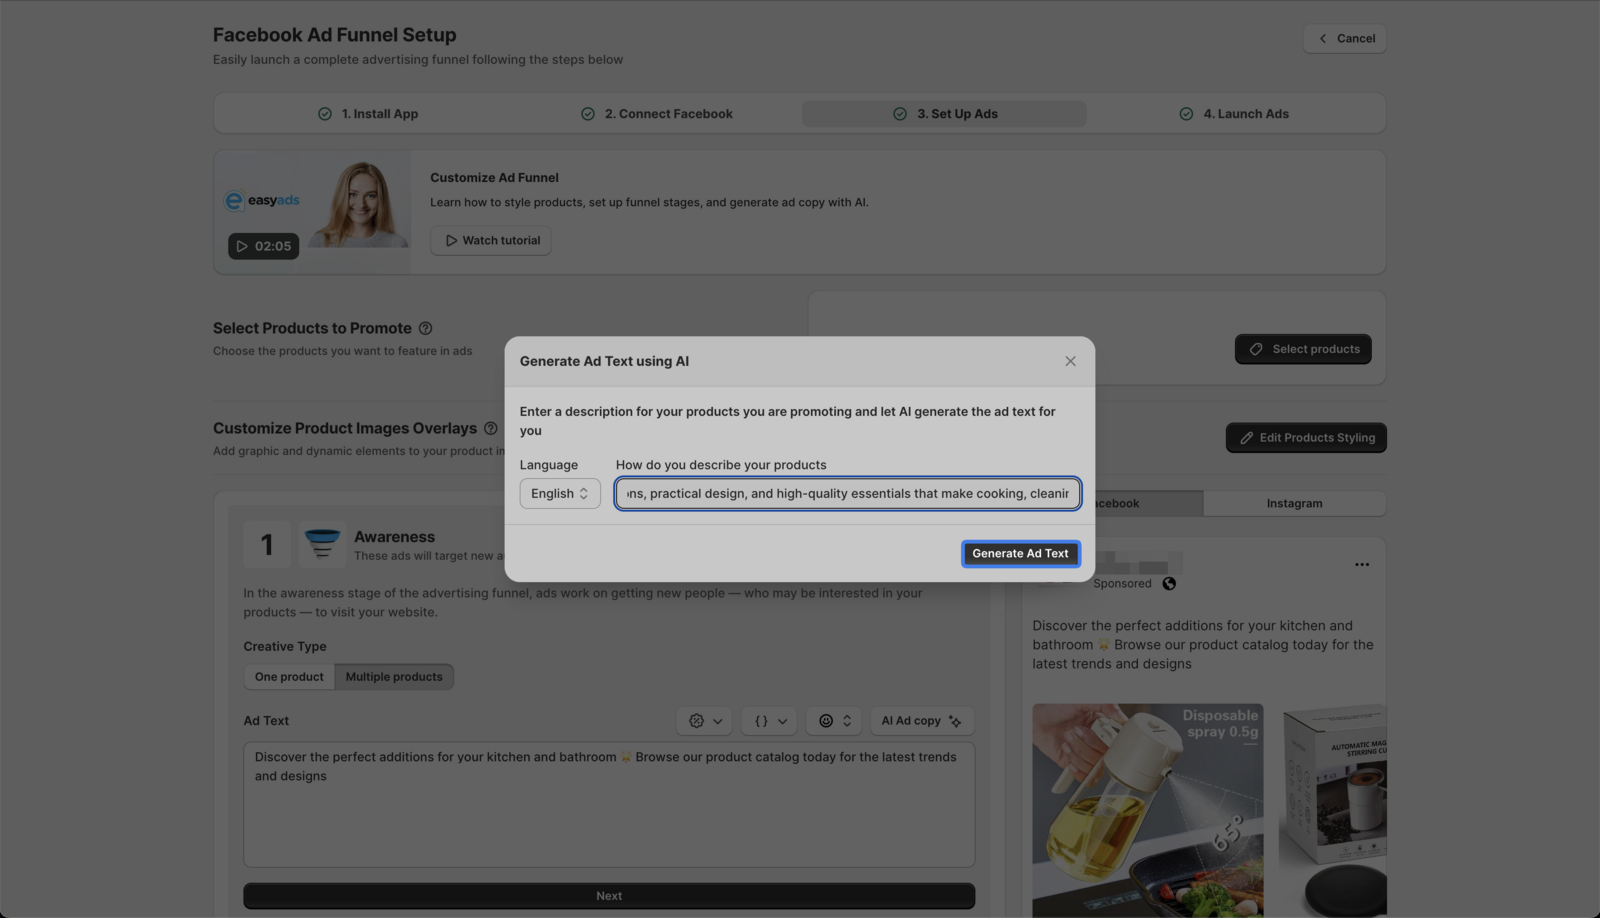This screenshot has width=1600, height=918.
Task: Open the discount badge icon in Ad Text toolbar
Action: pyautogui.click(x=697, y=720)
